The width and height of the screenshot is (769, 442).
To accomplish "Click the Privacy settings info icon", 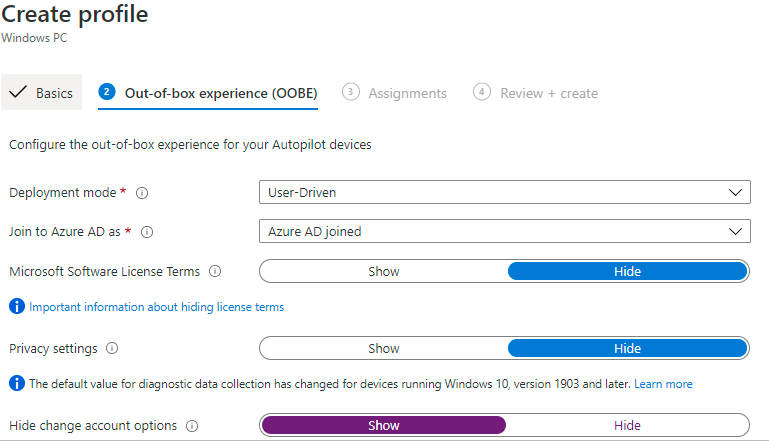I will pos(112,348).
